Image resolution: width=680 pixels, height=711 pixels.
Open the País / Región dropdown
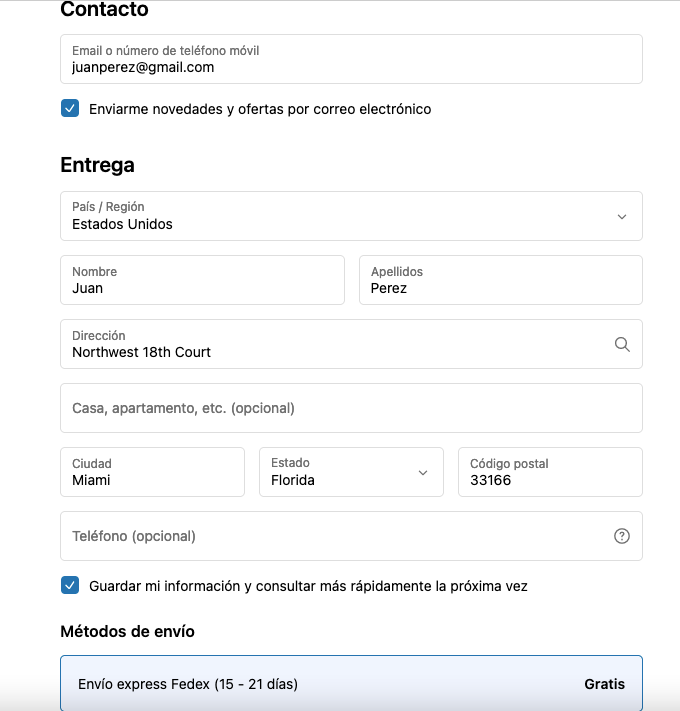pos(351,216)
